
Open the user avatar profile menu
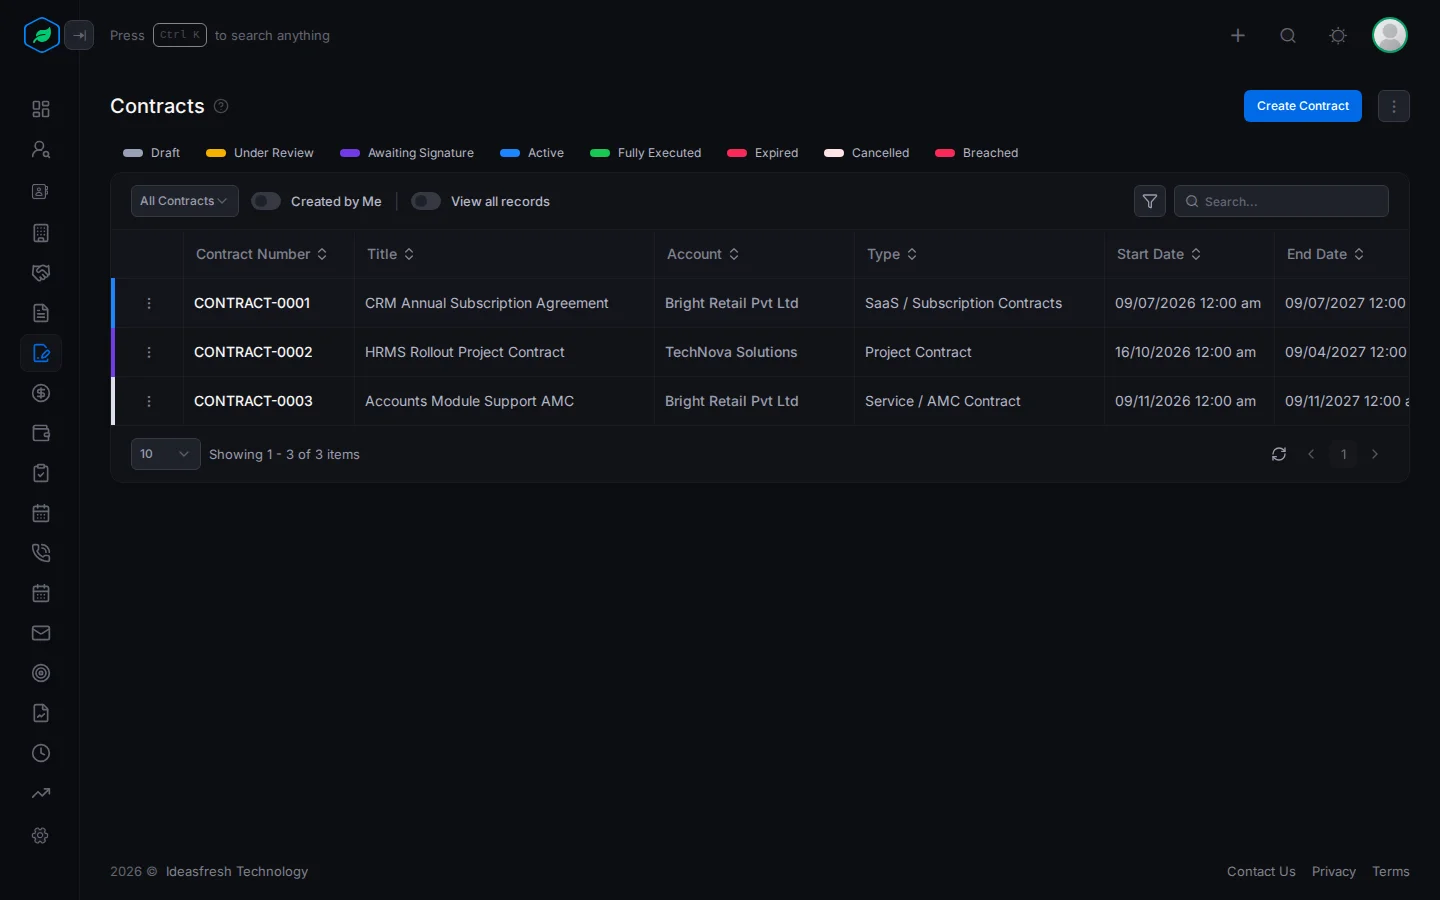click(x=1390, y=35)
